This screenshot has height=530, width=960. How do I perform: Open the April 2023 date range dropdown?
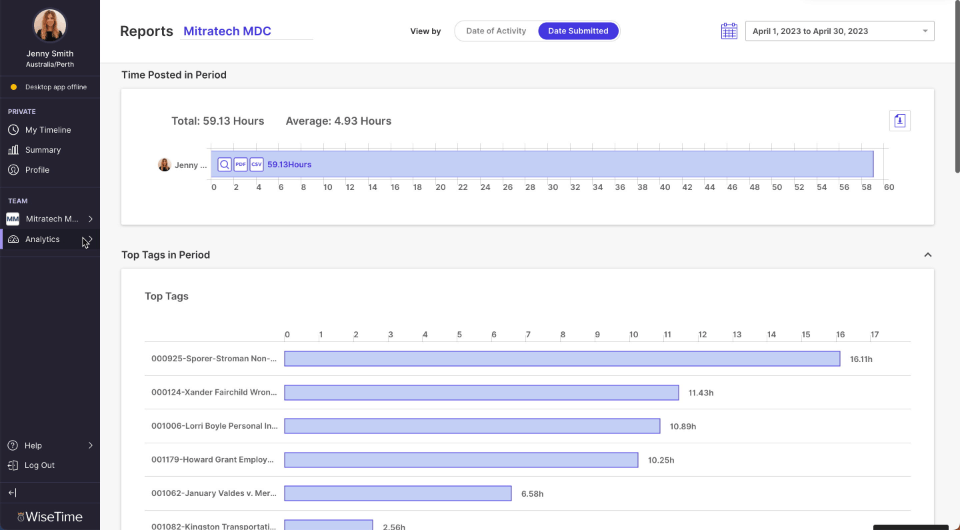(839, 31)
